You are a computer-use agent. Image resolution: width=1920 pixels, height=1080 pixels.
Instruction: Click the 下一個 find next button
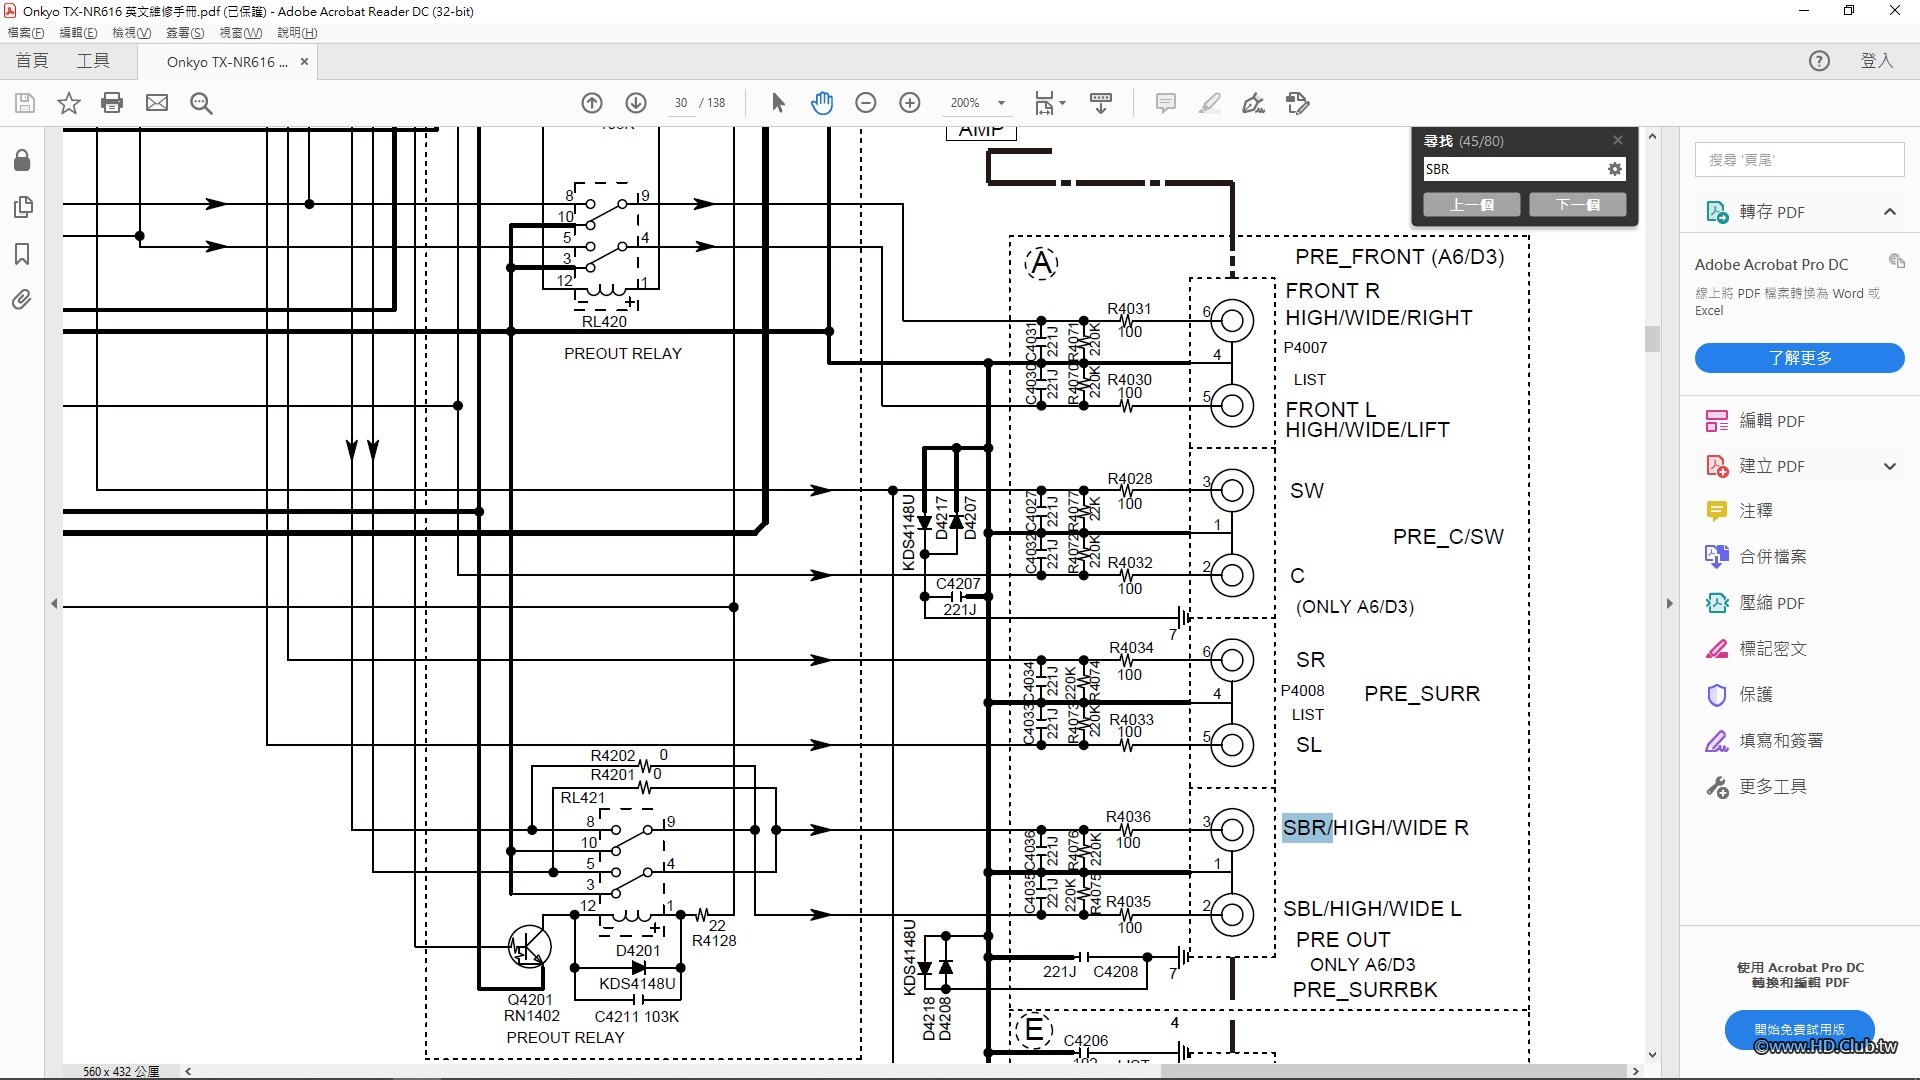pos(1577,205)
